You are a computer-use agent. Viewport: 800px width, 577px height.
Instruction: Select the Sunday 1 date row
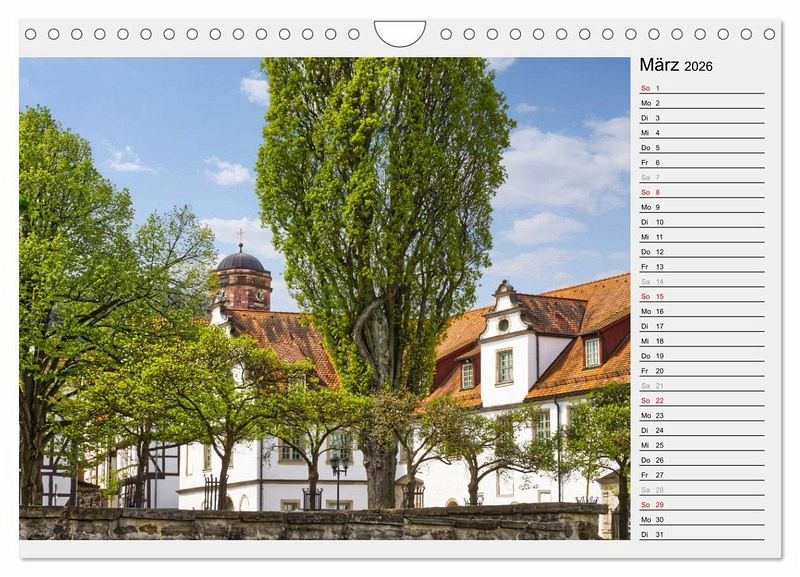(x=701, y=88)
